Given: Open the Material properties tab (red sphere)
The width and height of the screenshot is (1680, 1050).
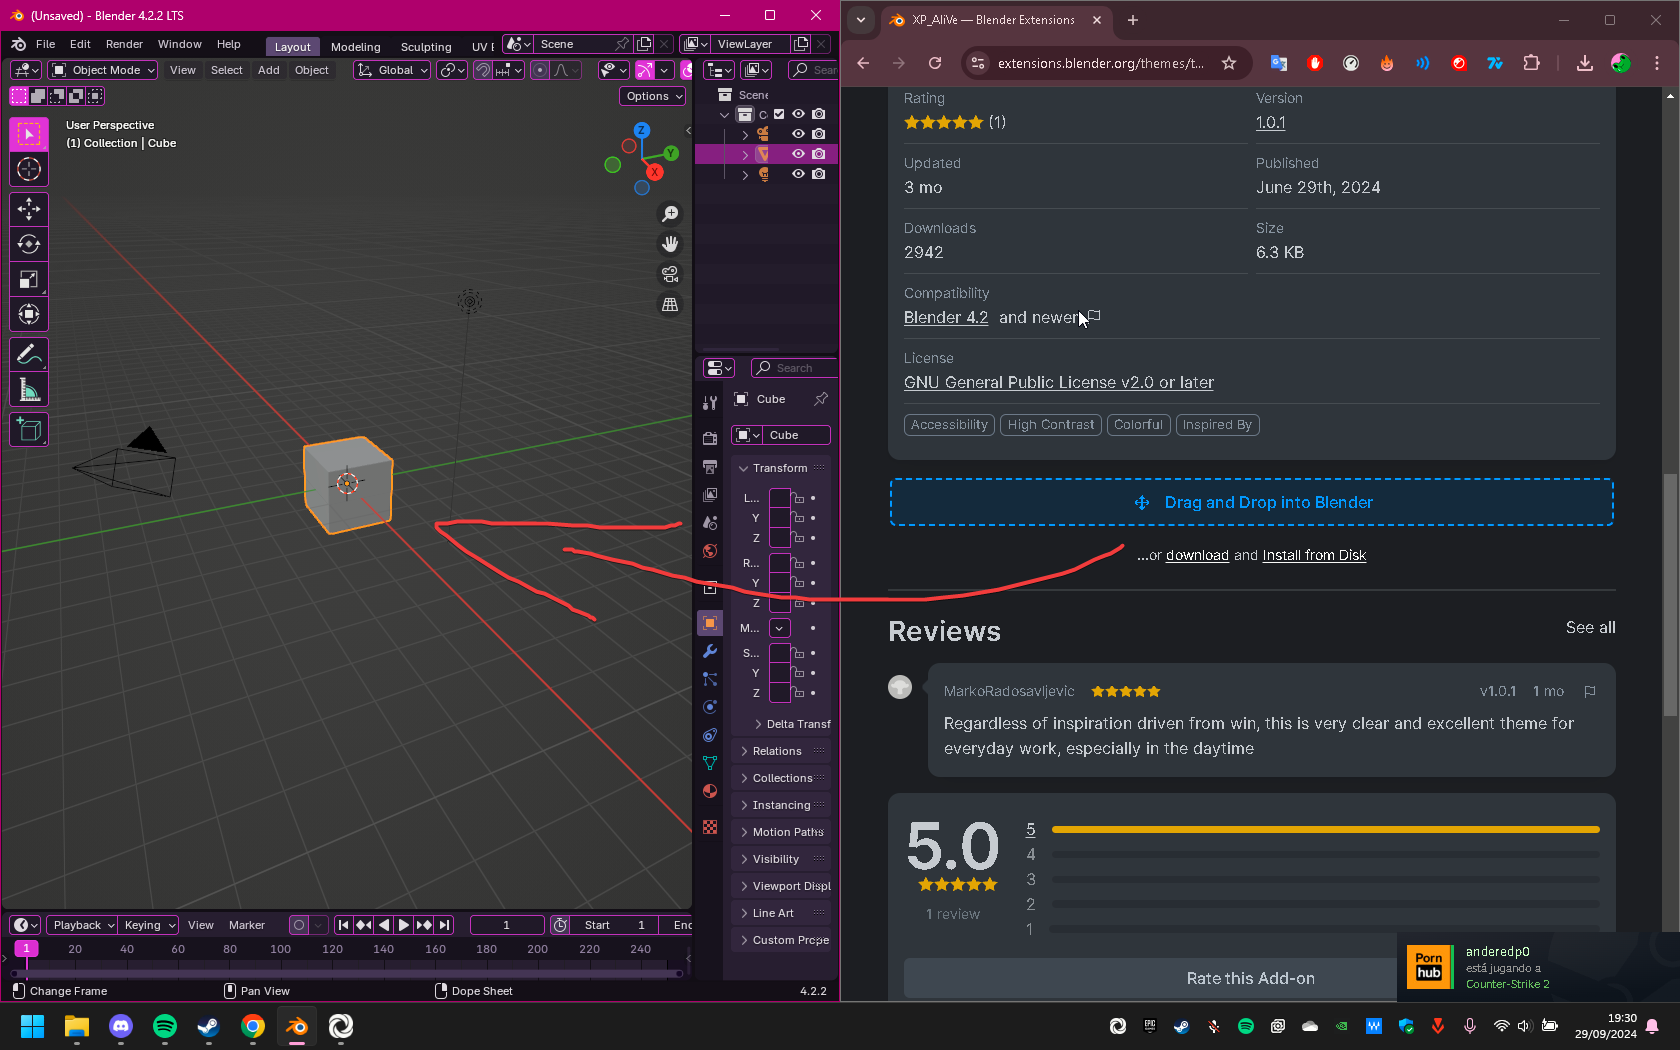Looking at the screenshot, I should coord(710,791).
